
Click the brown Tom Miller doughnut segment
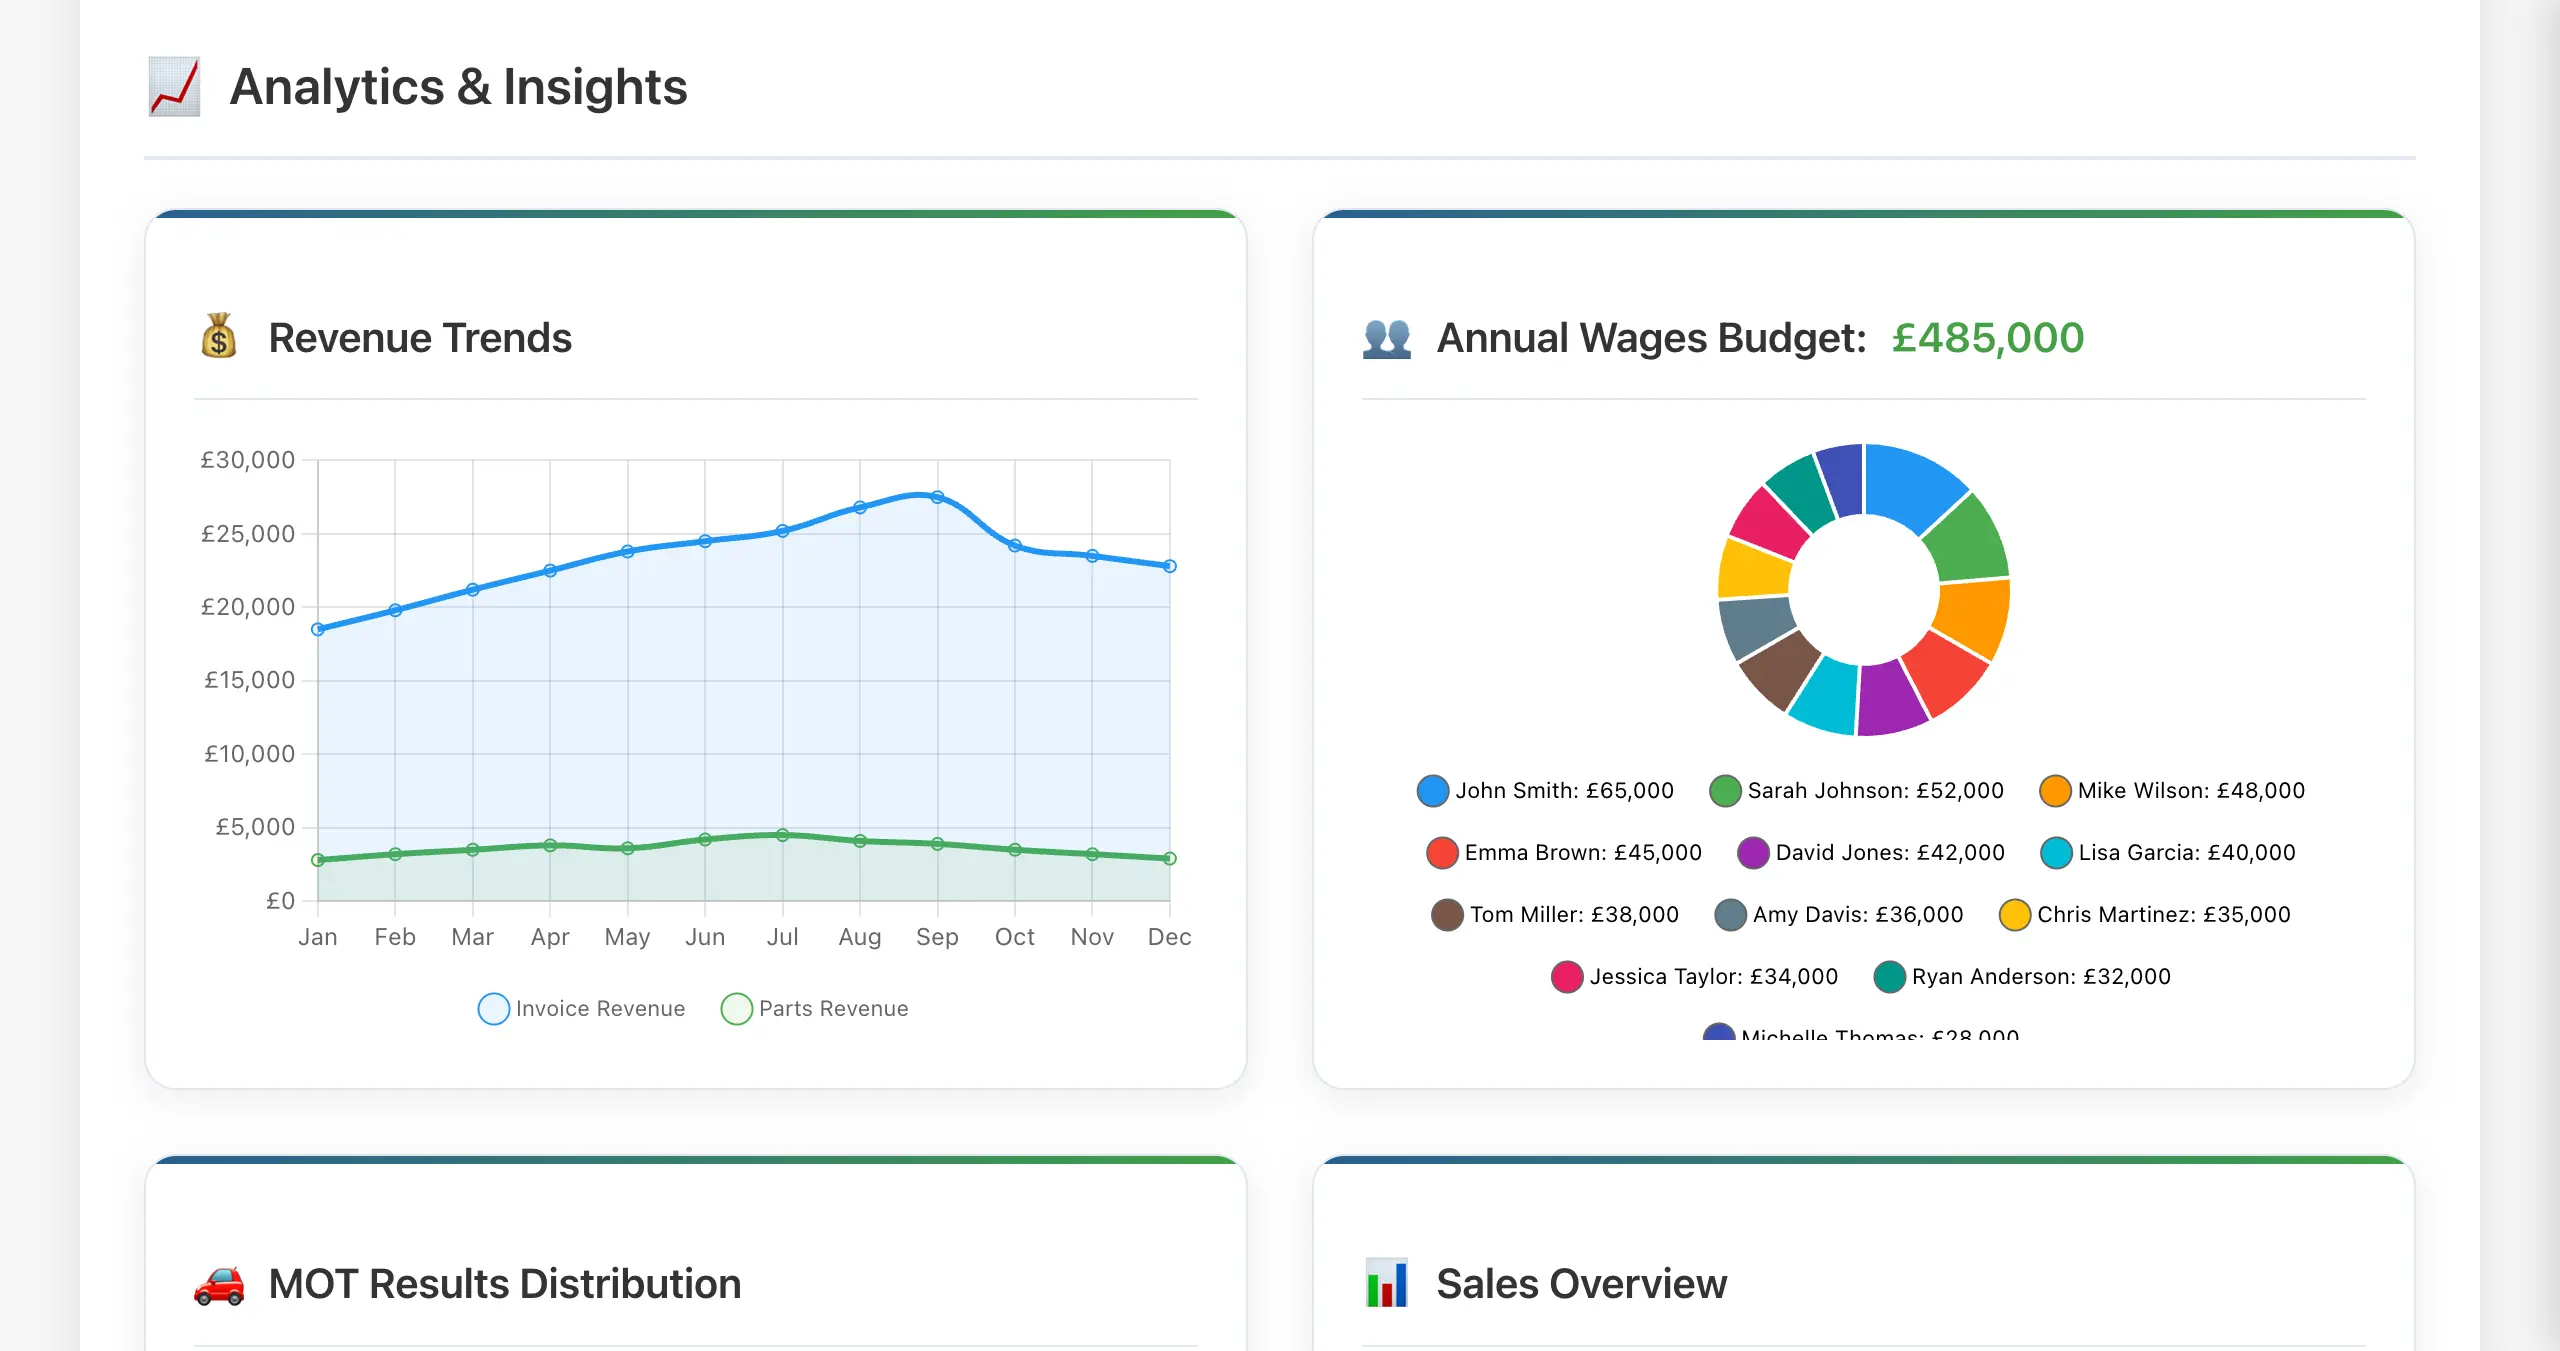[1782, 667]
